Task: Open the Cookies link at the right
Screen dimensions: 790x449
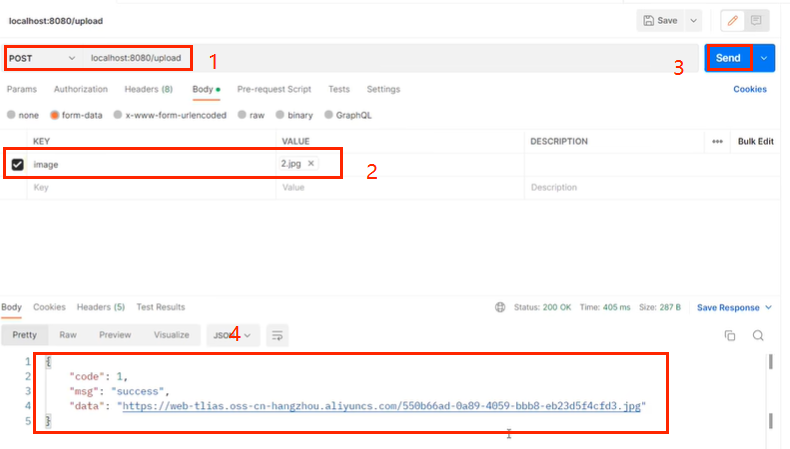Action: tap(750, 89)
